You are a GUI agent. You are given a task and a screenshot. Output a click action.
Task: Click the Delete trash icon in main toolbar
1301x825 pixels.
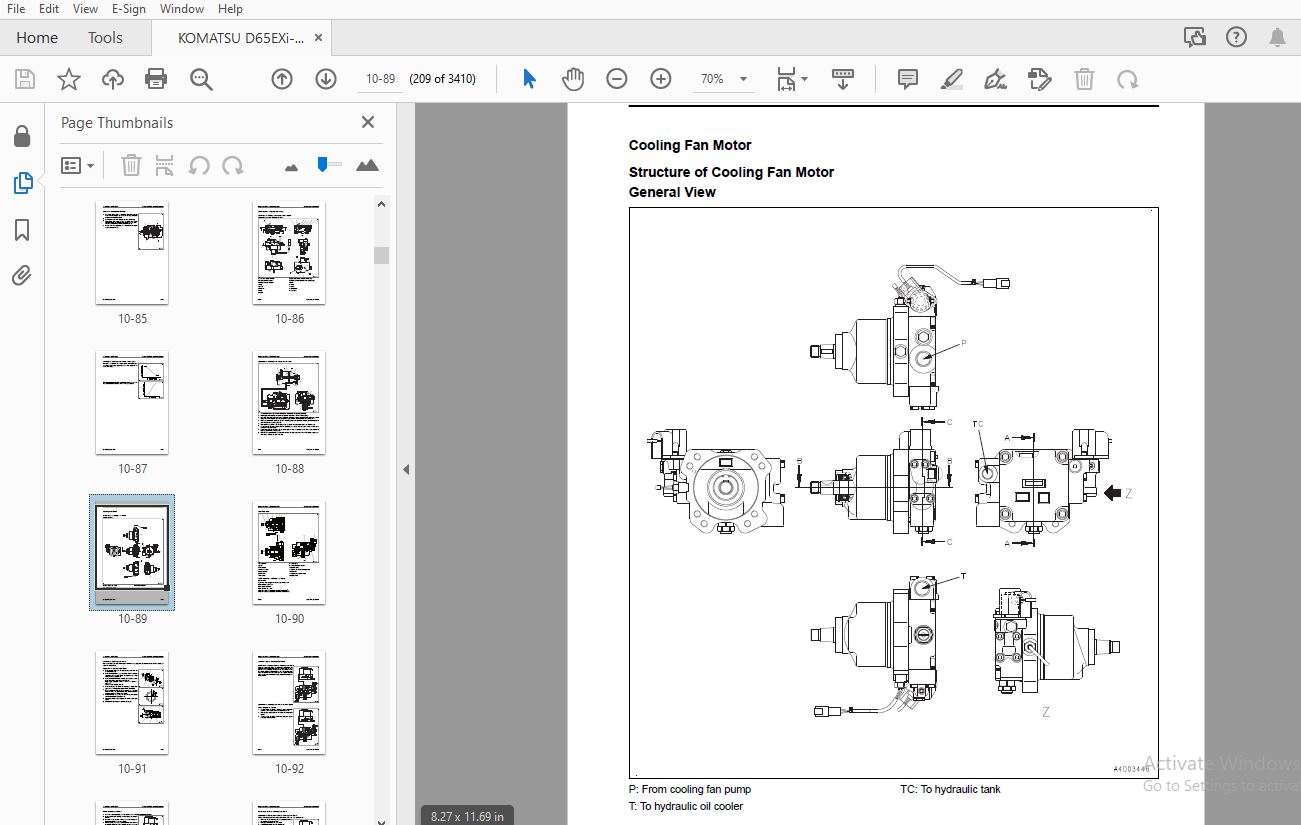pos(1084,79)
